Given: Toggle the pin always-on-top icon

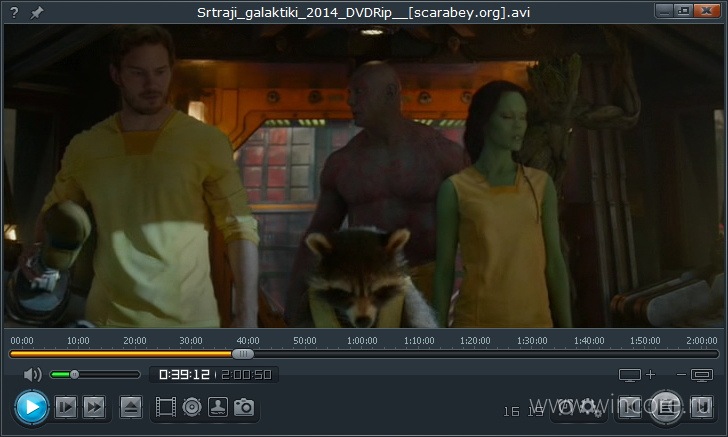Looking at the screenshot, I should tap(37, 13).
